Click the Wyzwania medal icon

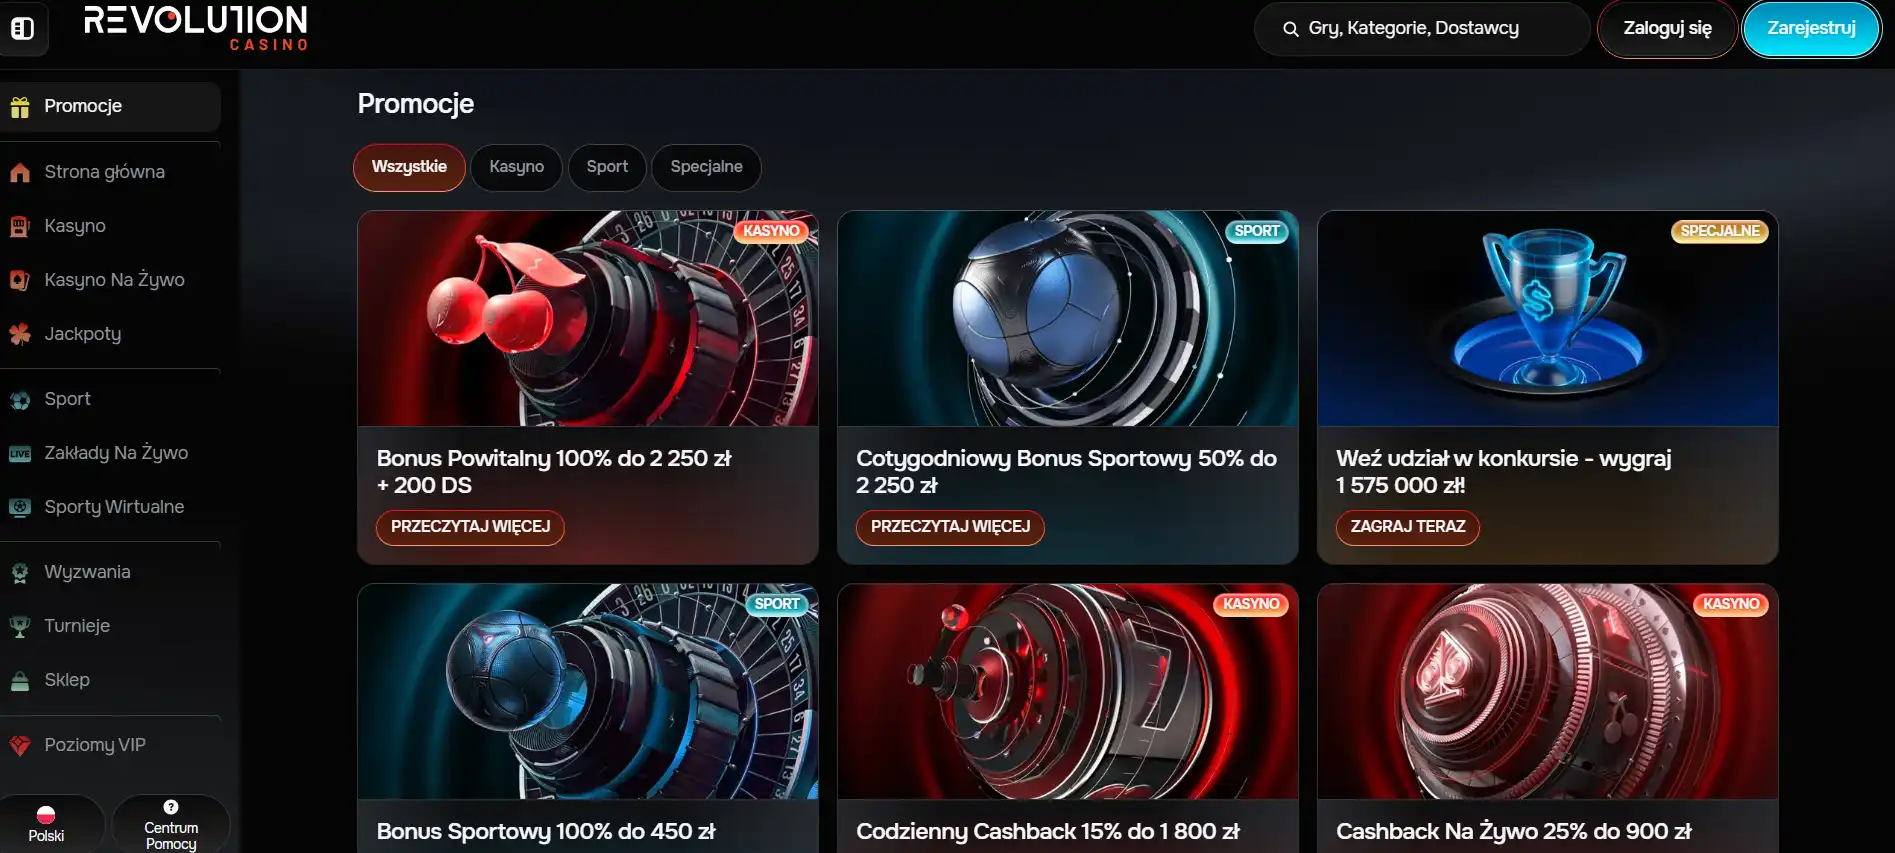(20, 573)
